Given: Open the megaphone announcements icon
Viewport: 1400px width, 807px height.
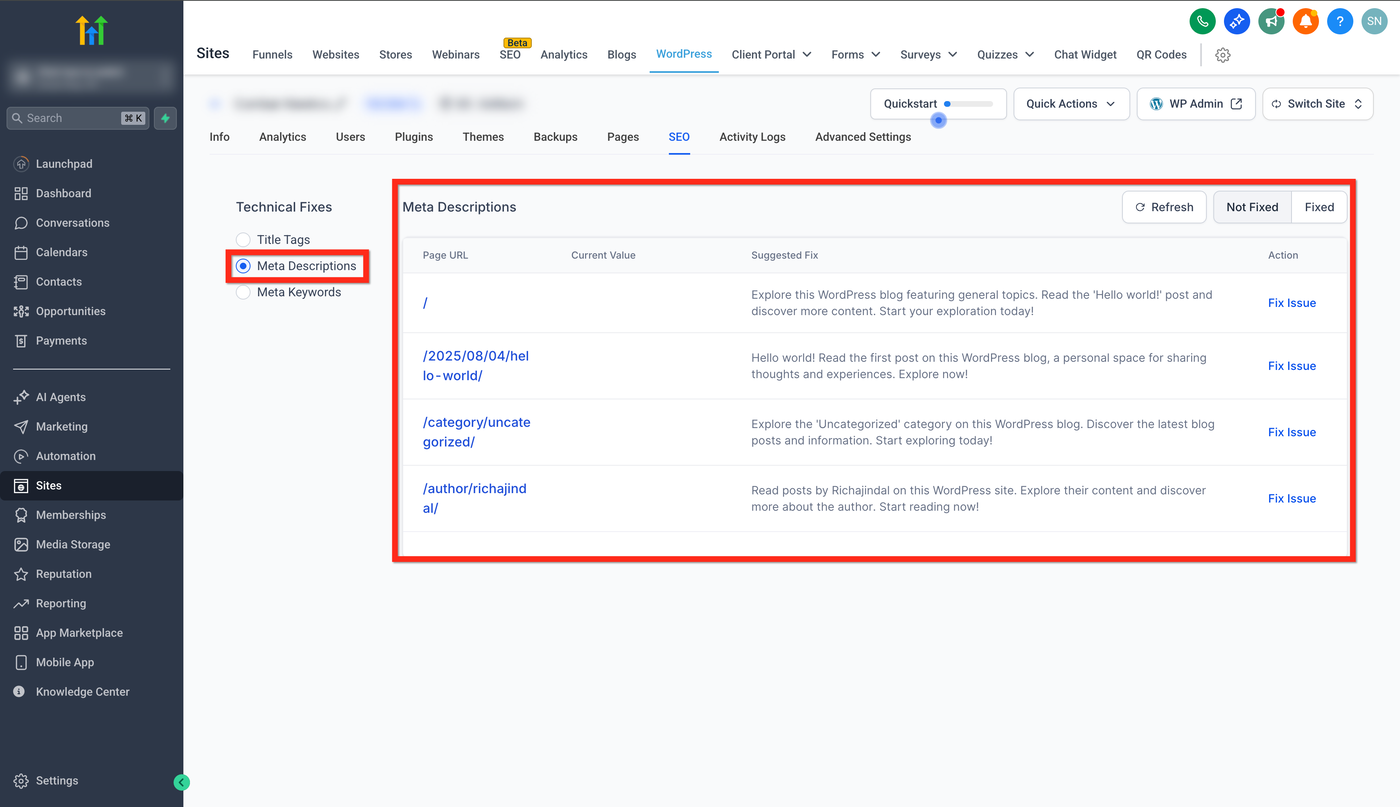Looking at the screenshot, I should [x=1271, y=21].
